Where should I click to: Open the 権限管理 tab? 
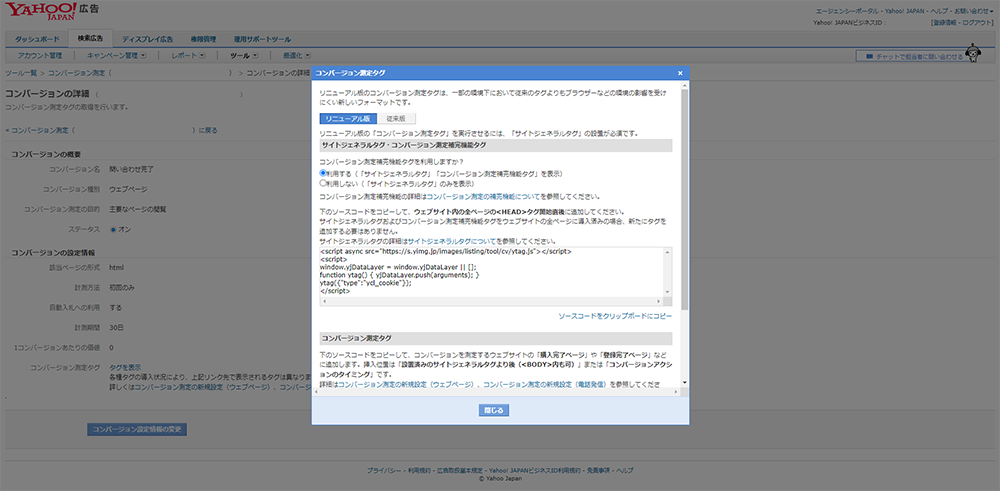203,39
